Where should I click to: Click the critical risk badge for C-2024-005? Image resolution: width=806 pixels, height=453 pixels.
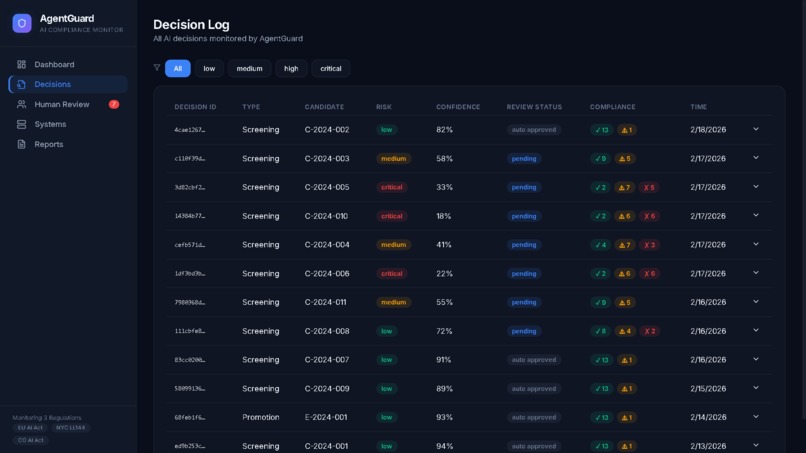(392, 188)
